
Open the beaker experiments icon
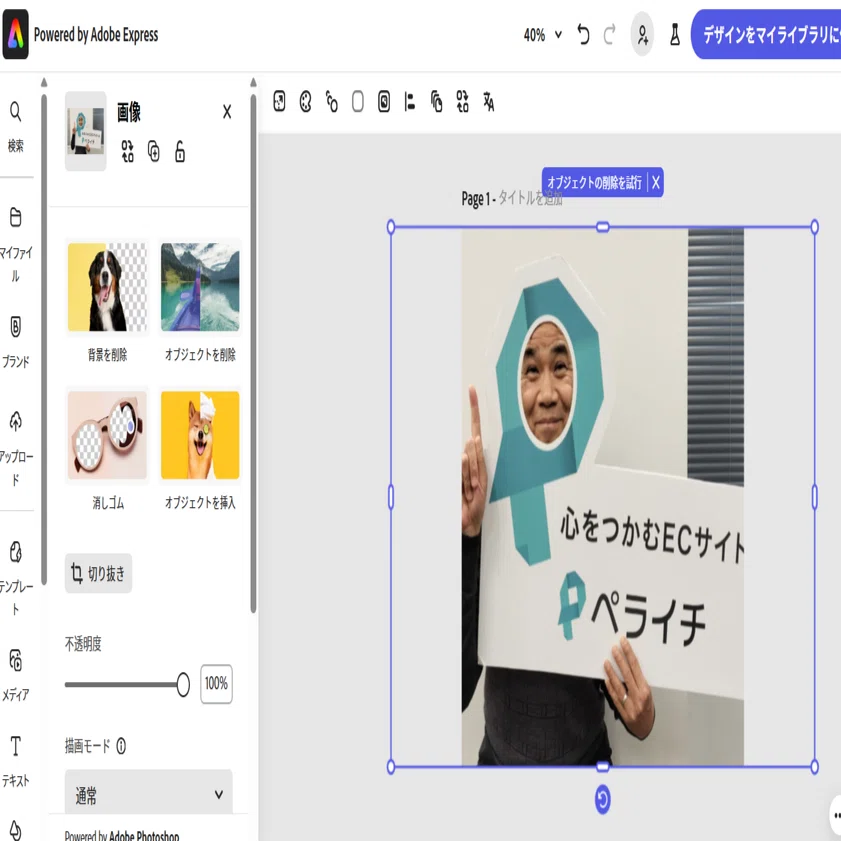pyautogui.click(x=675, y=35)
